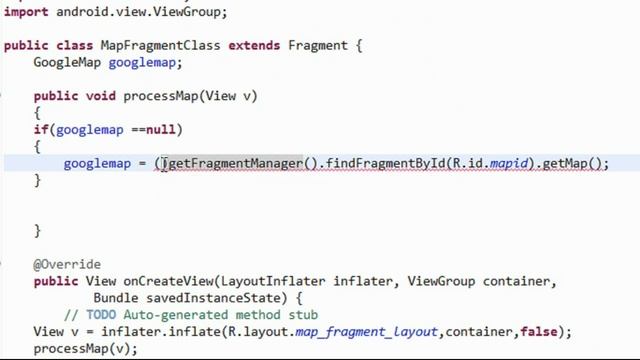This screenshot has height=360, width=640.
Task: Click the if keyword
Action: coord(41,129)
